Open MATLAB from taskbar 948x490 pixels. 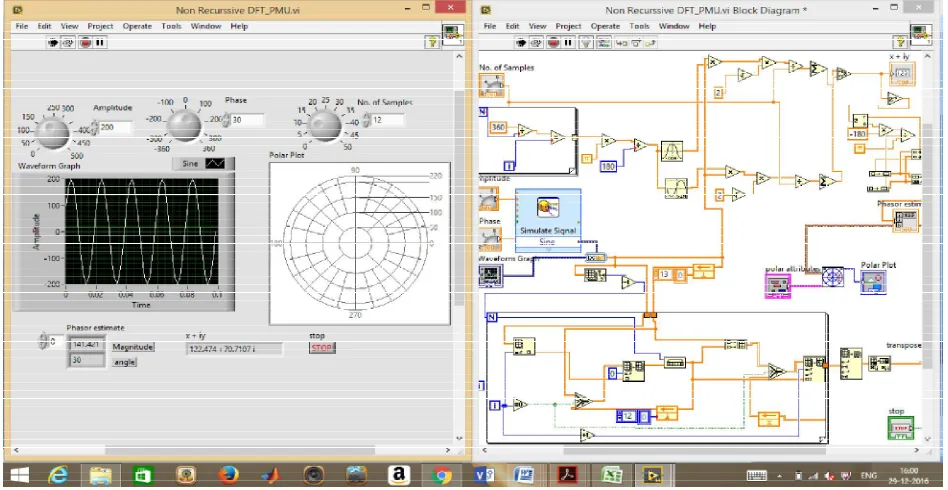[271, 476]
